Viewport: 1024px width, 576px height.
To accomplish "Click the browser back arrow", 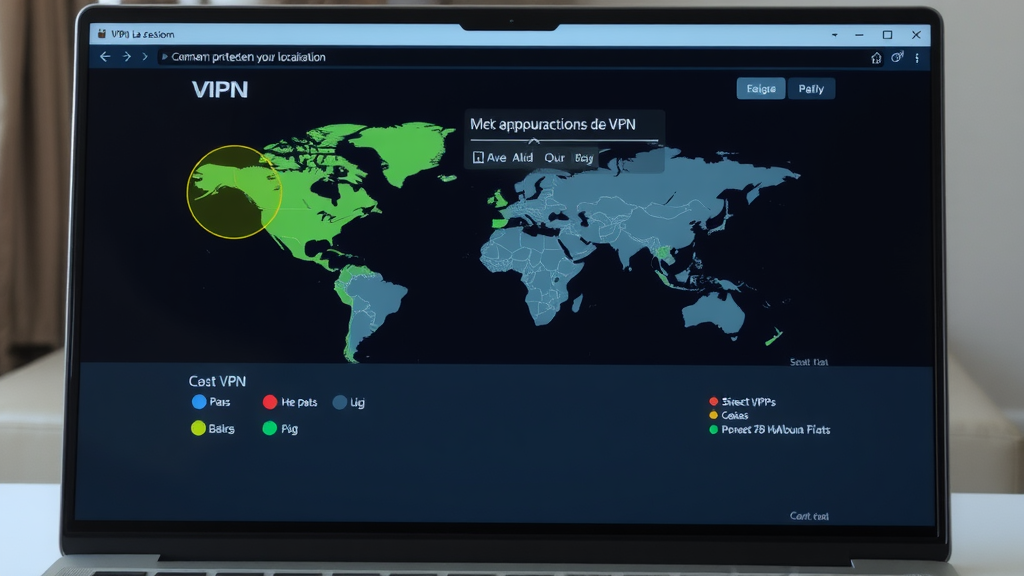I will (x=105, y=57).
